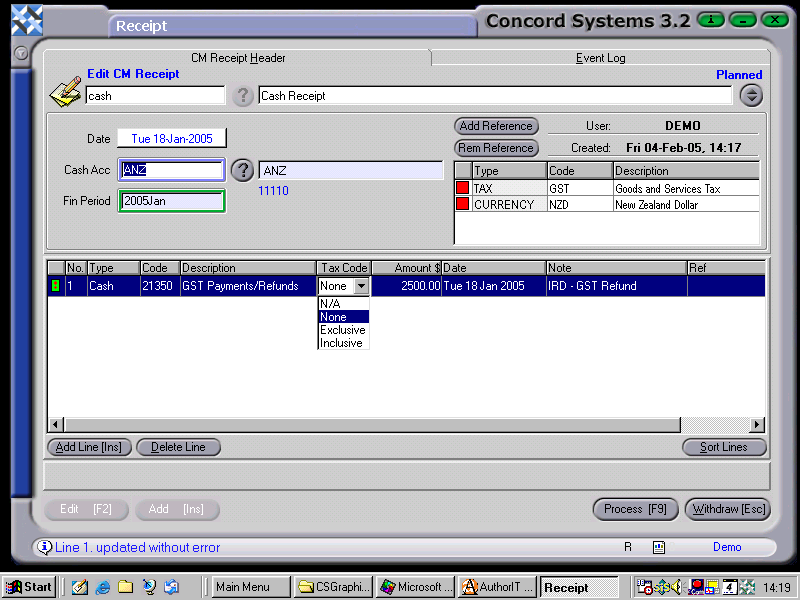
Task: Click the green info icon in Concord title bar
Action: tap(710, 20)
